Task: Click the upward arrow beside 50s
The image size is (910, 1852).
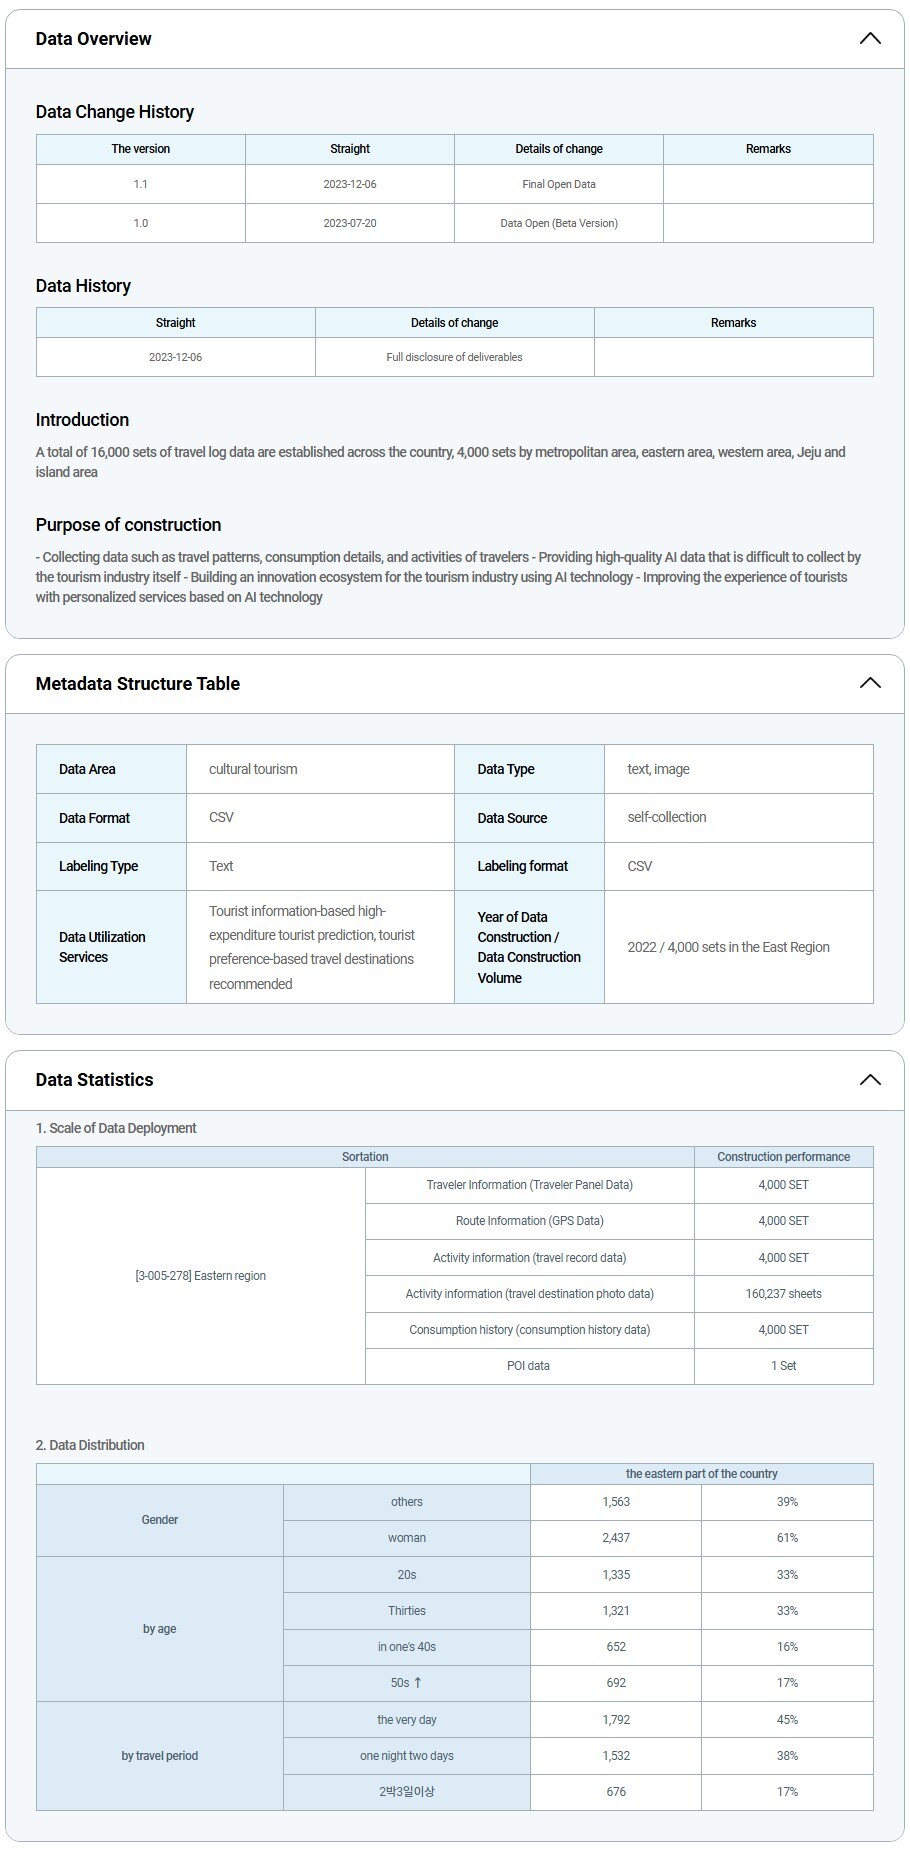Action: [417, 1683]
